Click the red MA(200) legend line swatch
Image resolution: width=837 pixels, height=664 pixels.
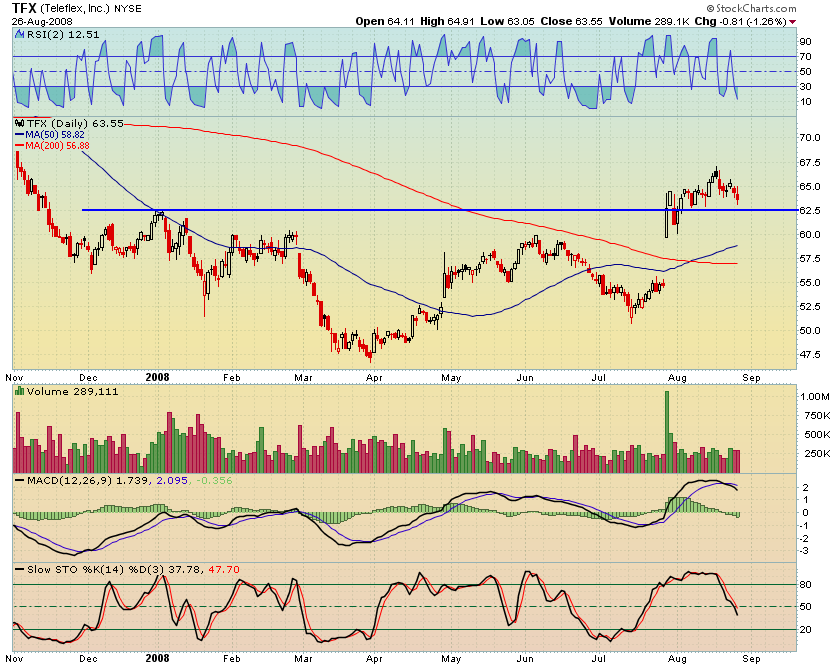(20, 146)
